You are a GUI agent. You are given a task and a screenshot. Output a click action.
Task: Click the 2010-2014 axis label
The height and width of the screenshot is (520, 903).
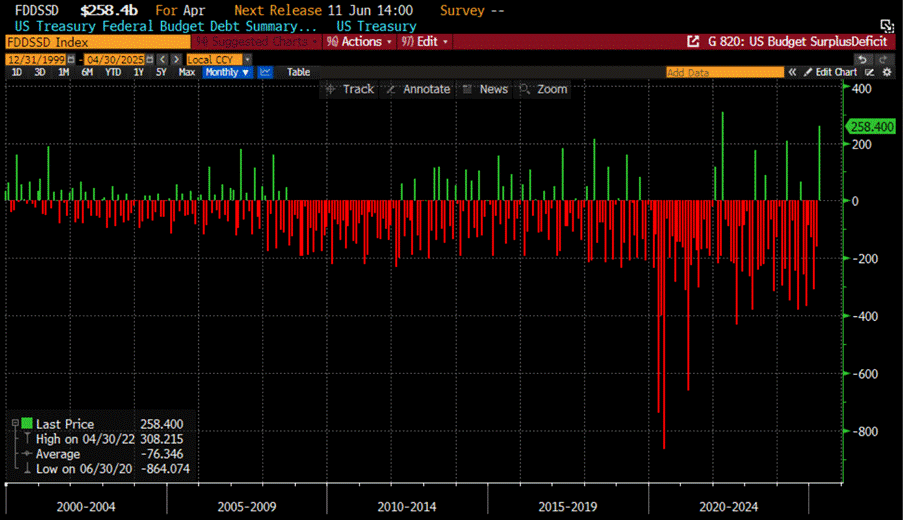(x=407, y=507)
